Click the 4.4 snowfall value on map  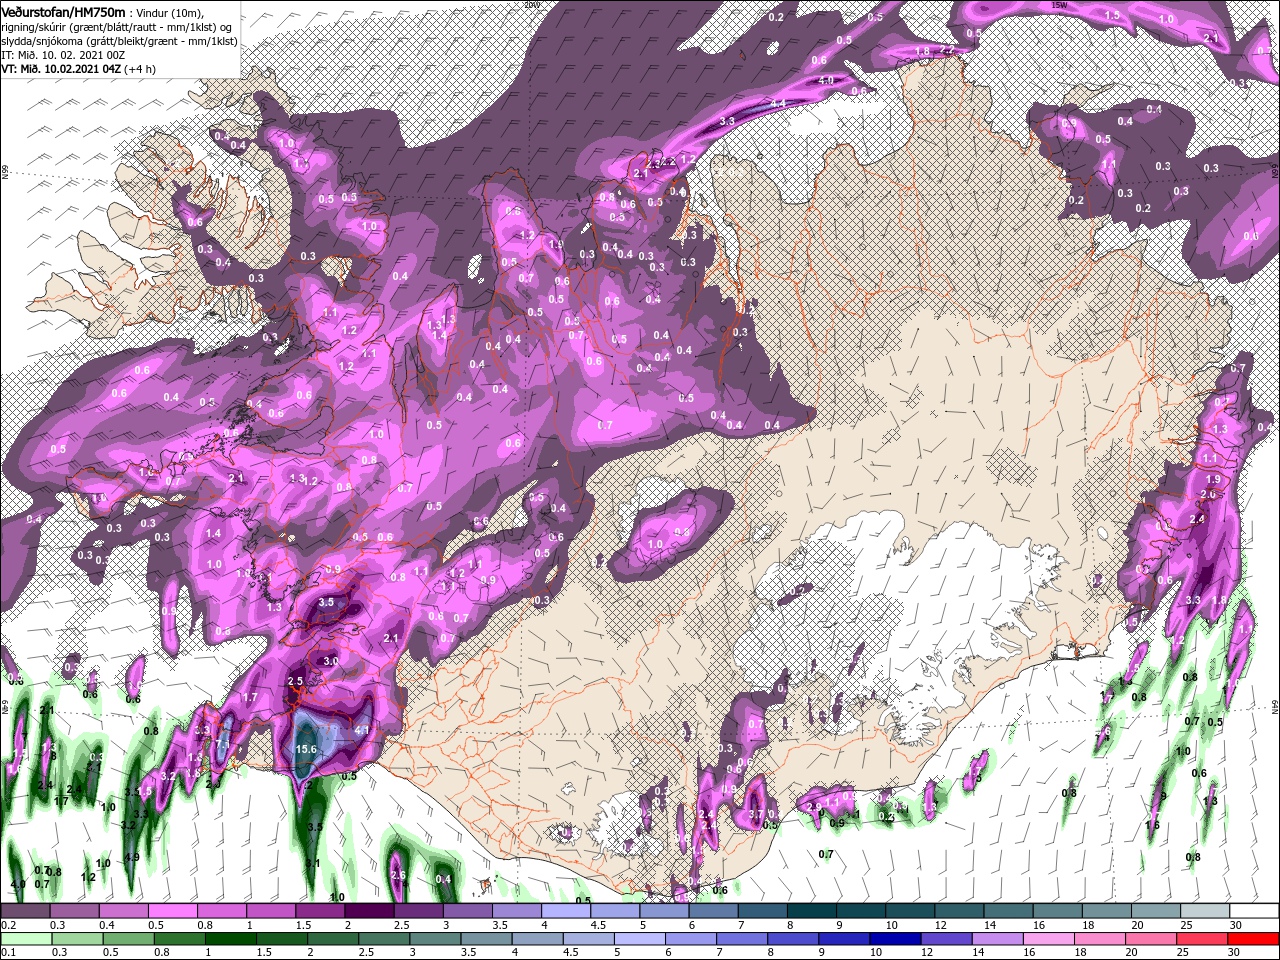[x=777, y=104]
